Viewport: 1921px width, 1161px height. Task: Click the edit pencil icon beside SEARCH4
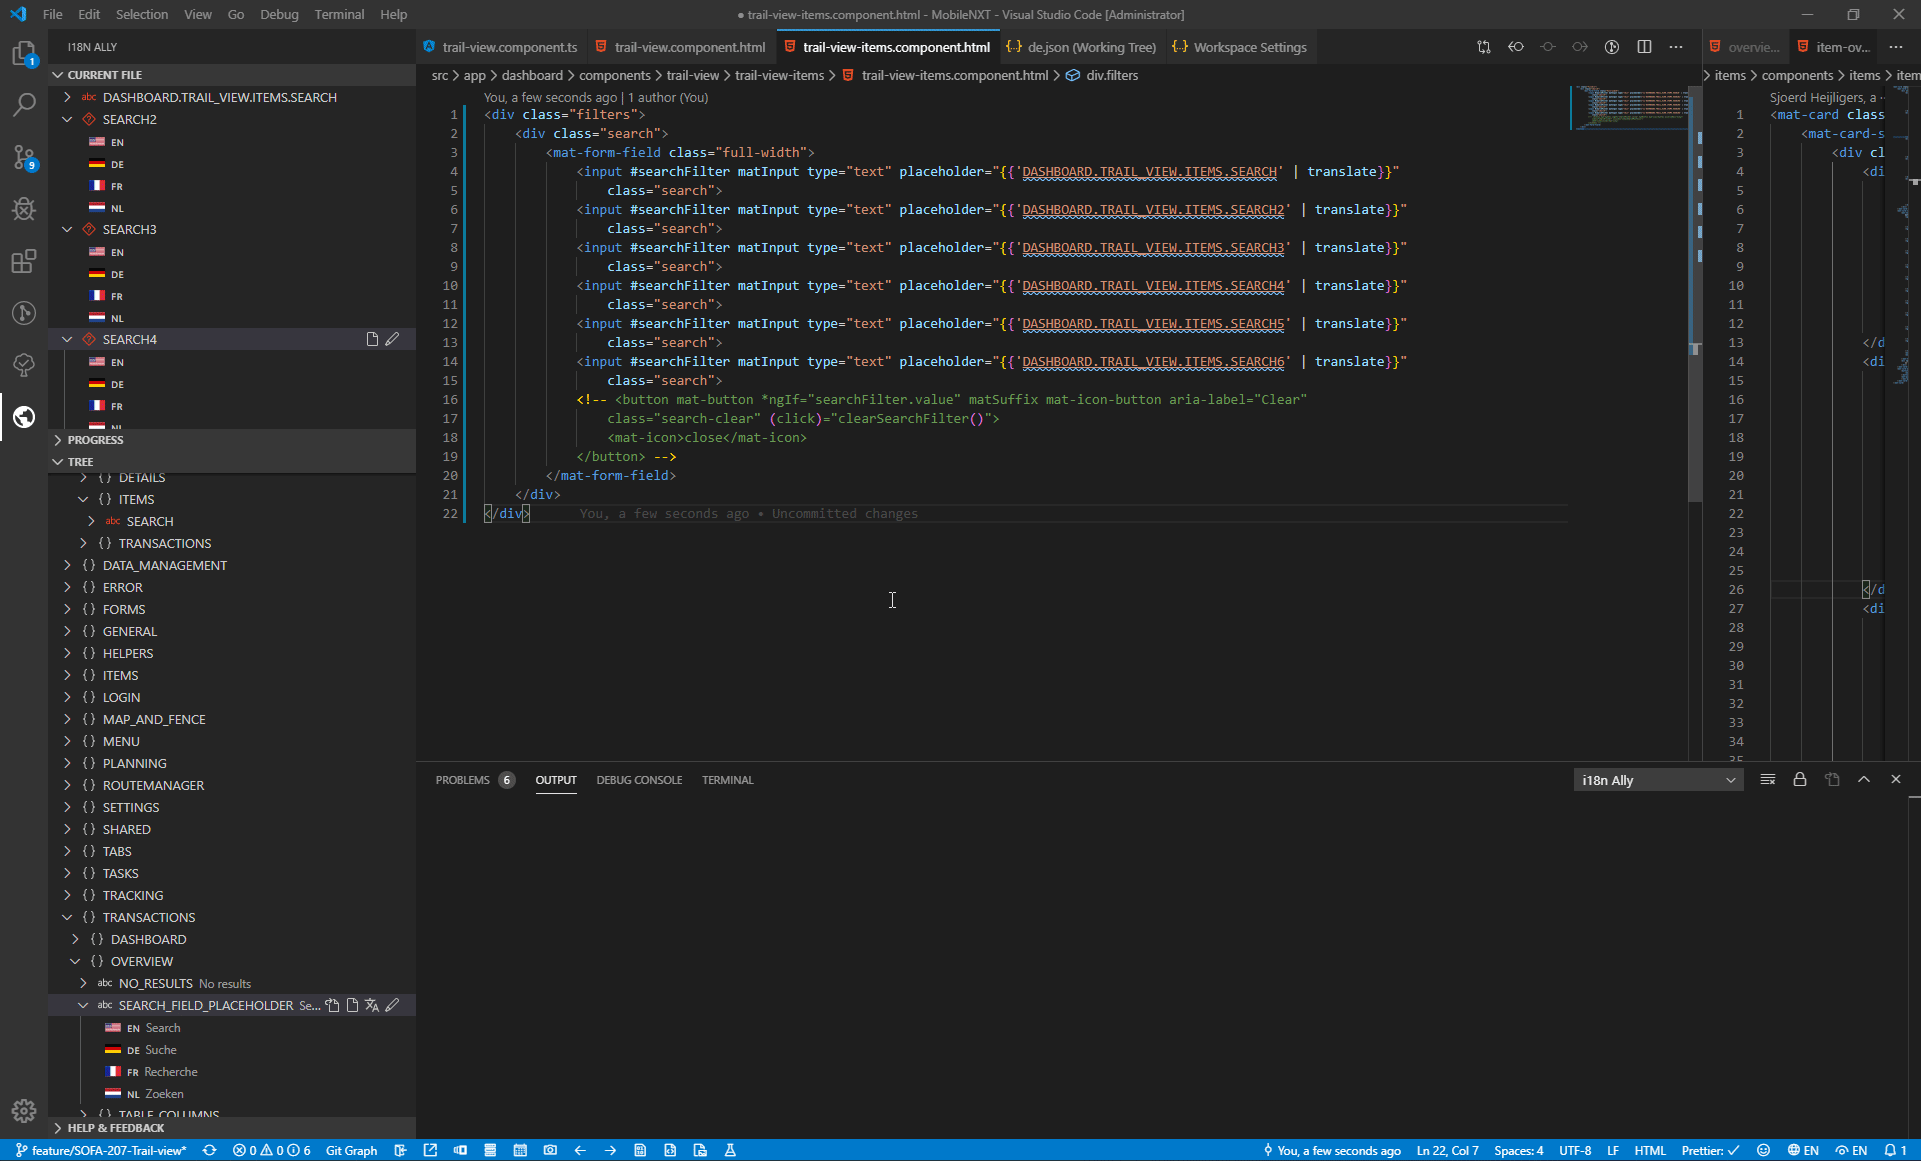click(x=392, y=339)
